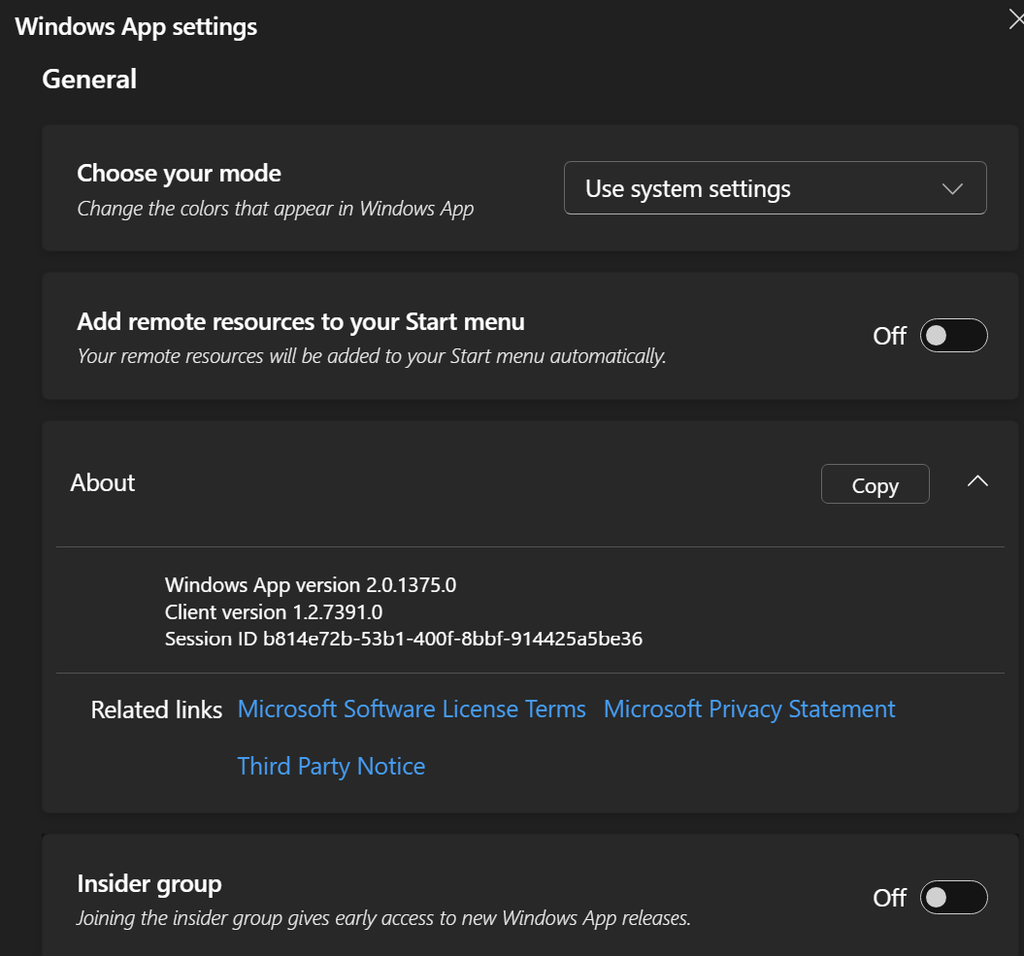Copy the About version information
Image resolution: width=1024 pixels, height=956 pixels.
click(875, 484)
